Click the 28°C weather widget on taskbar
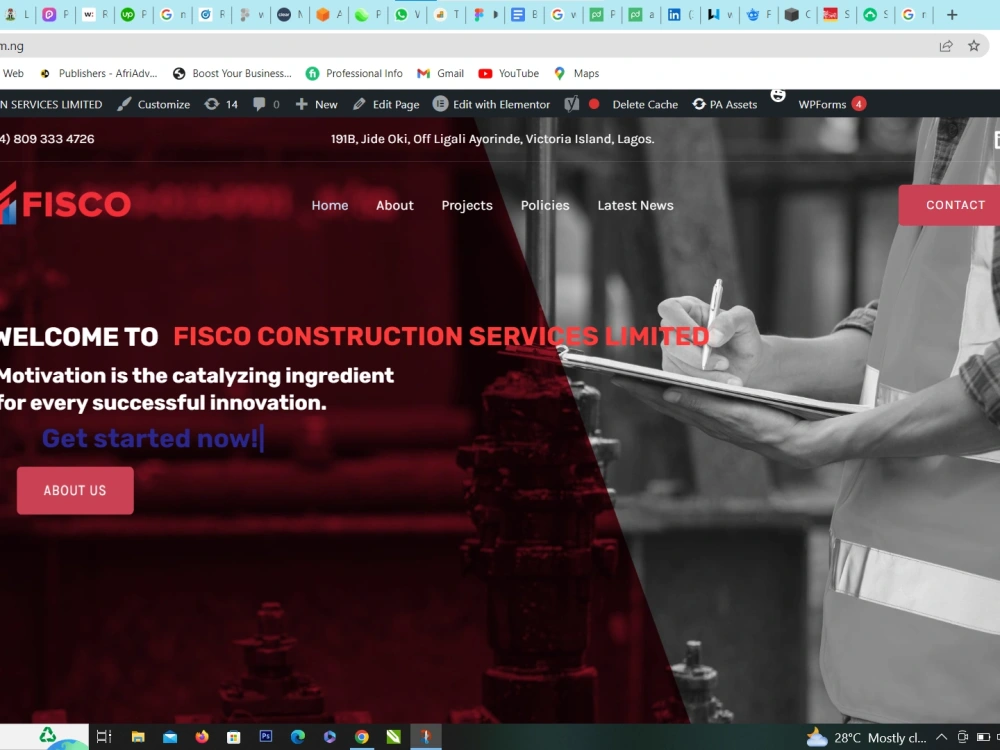Image resolution: width=1000 pixels, height=750 pixels. [866, 737]
